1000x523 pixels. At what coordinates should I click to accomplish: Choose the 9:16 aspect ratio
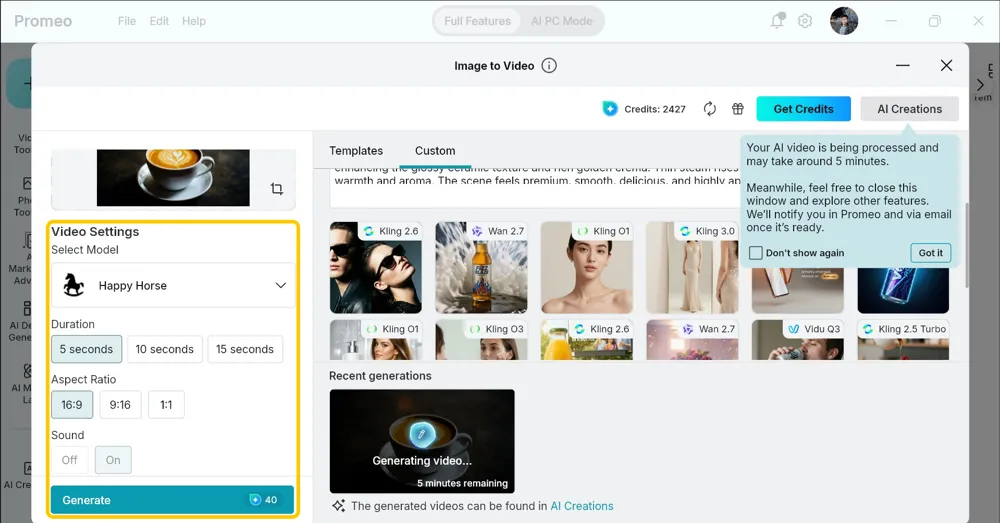pos(120,404)
